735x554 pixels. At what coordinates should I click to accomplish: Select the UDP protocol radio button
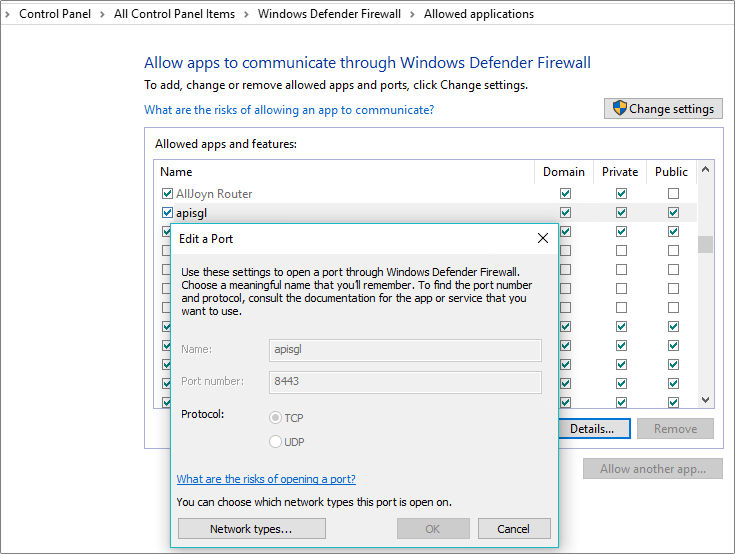[x=276, y=442]
